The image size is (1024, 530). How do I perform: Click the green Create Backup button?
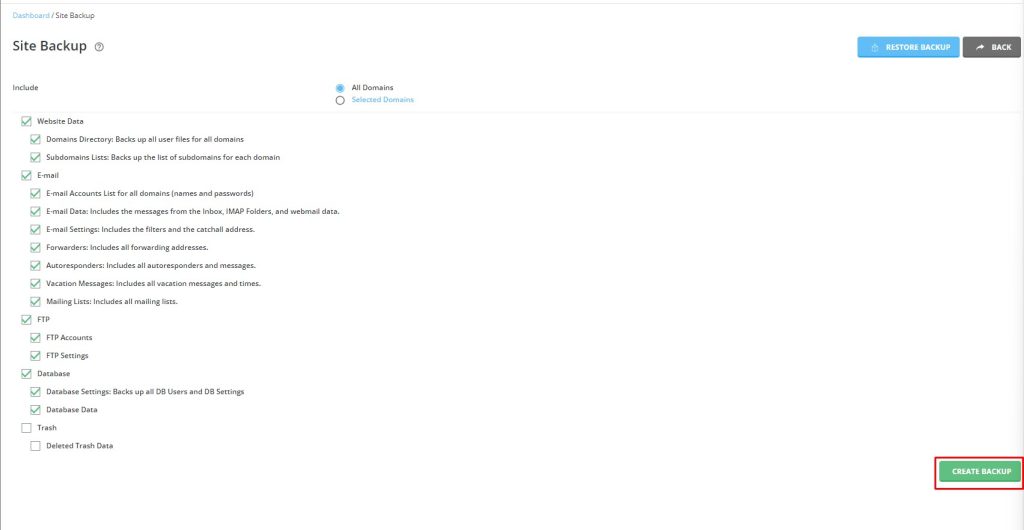click(980, 471)
